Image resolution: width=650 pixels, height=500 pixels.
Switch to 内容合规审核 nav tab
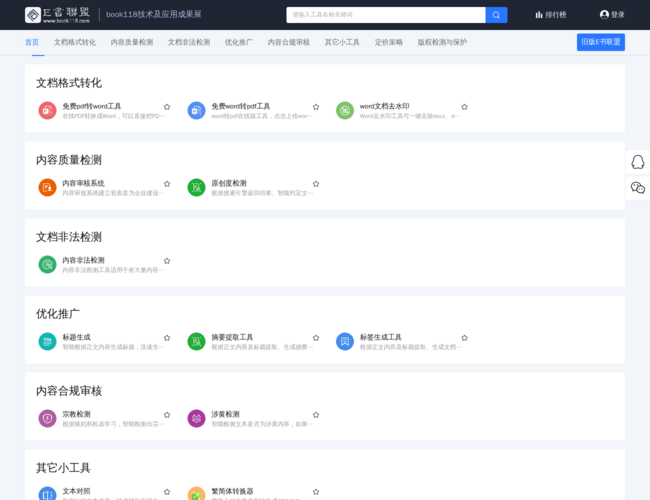click(x=289, y=42)
